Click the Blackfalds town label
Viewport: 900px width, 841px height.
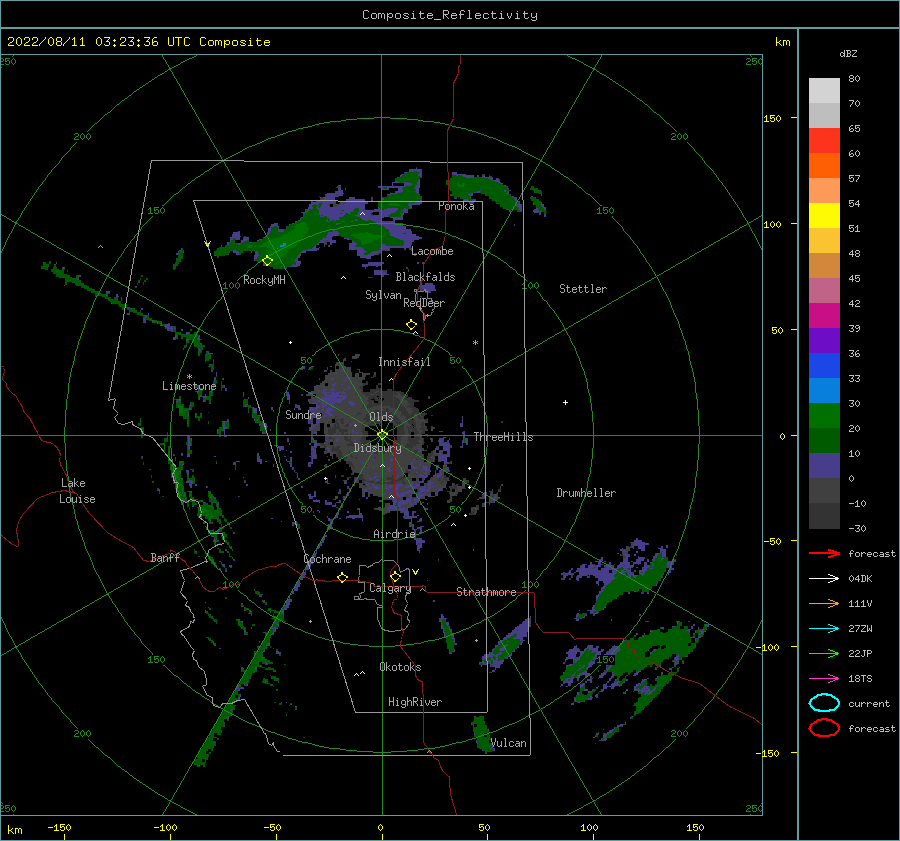[425, 277]
